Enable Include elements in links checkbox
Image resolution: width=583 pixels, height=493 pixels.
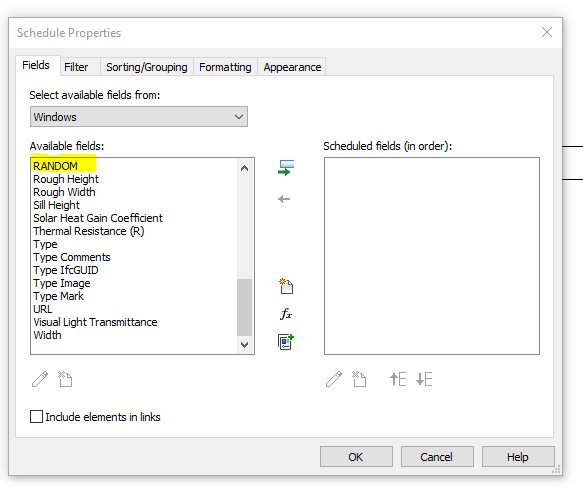36,416
